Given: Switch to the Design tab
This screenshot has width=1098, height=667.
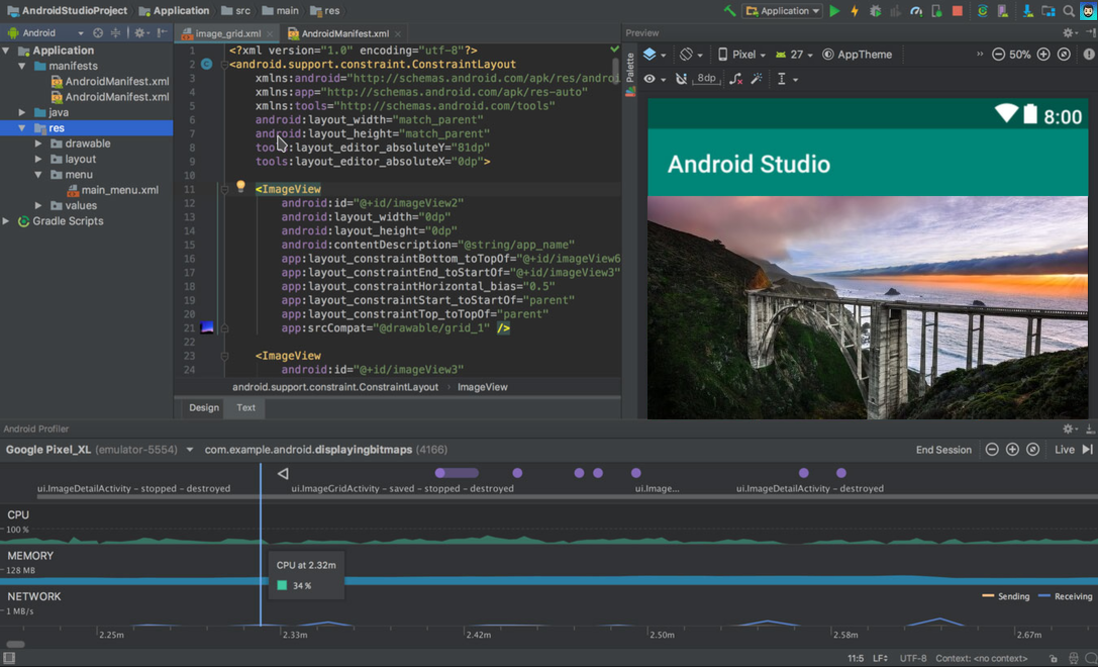Looking at the screenshot, I should (204, 407).
